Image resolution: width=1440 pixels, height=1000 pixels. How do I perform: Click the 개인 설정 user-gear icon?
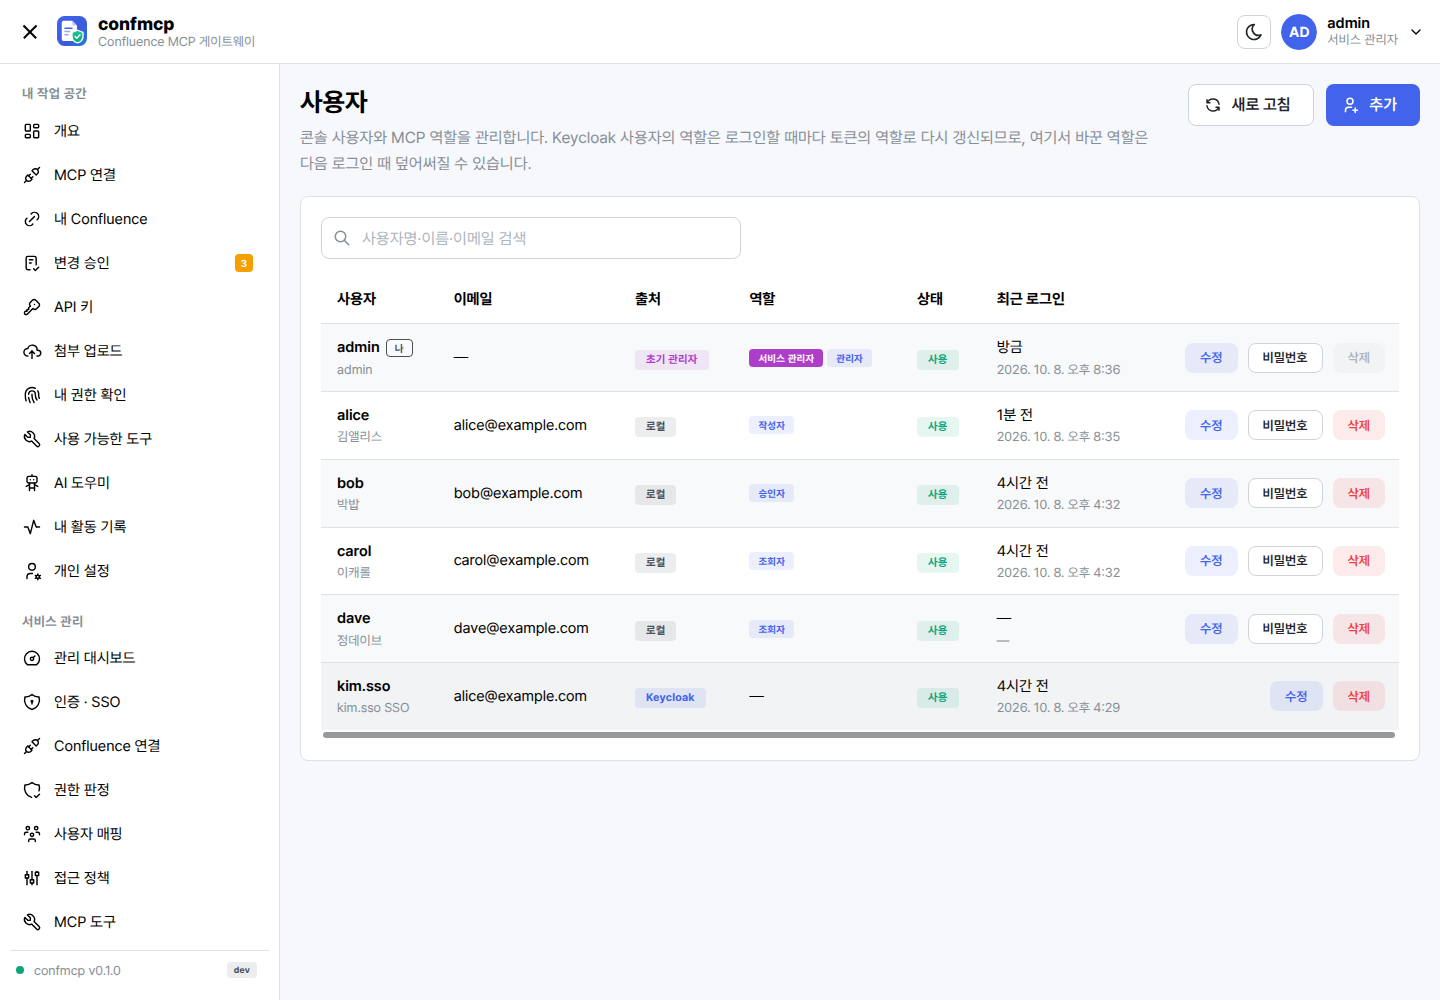coord(32,571)
